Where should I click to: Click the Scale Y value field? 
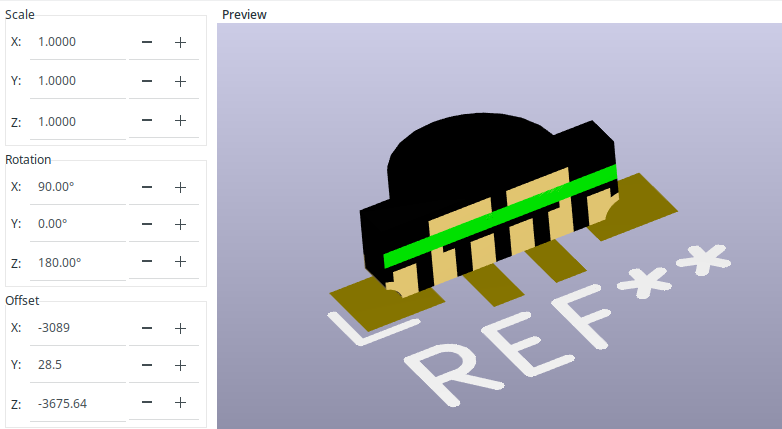coord(78,81)
